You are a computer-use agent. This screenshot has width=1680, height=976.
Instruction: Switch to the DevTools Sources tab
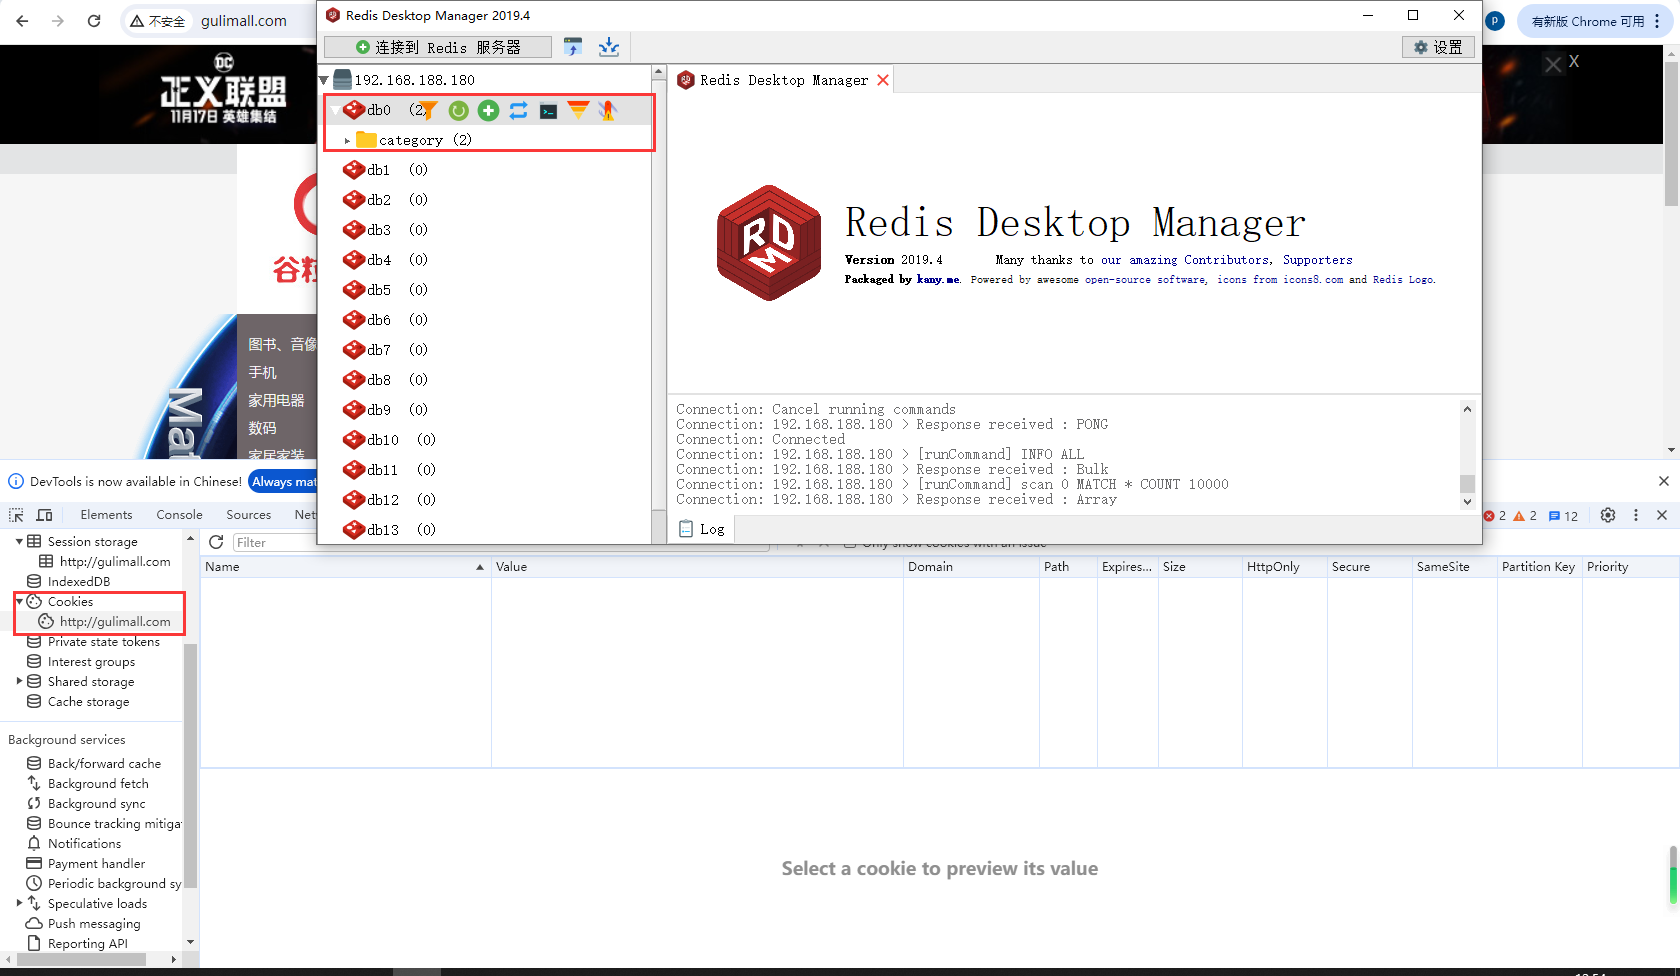coord(248,515)
